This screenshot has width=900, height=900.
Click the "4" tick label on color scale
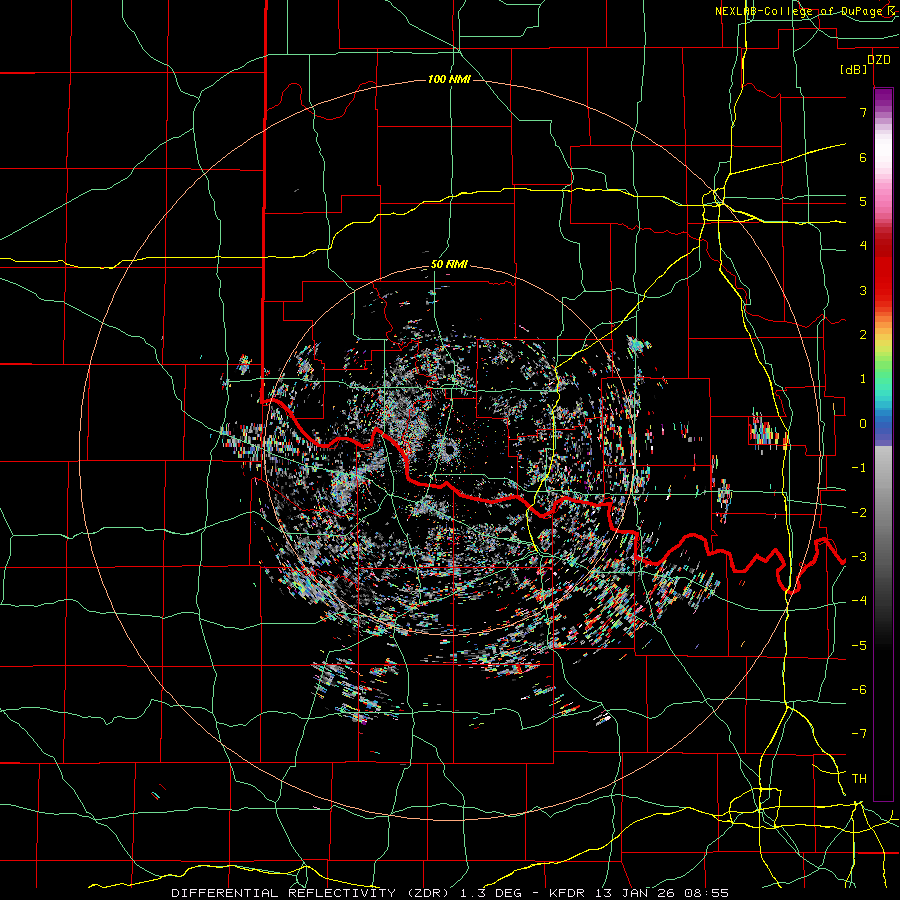click(x=863, y=246)
